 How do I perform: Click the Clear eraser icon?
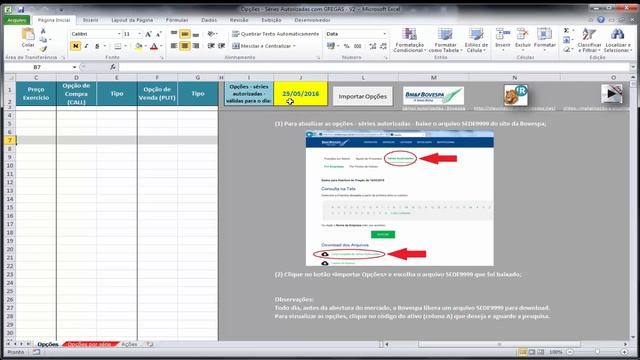(x=567, y=49)
